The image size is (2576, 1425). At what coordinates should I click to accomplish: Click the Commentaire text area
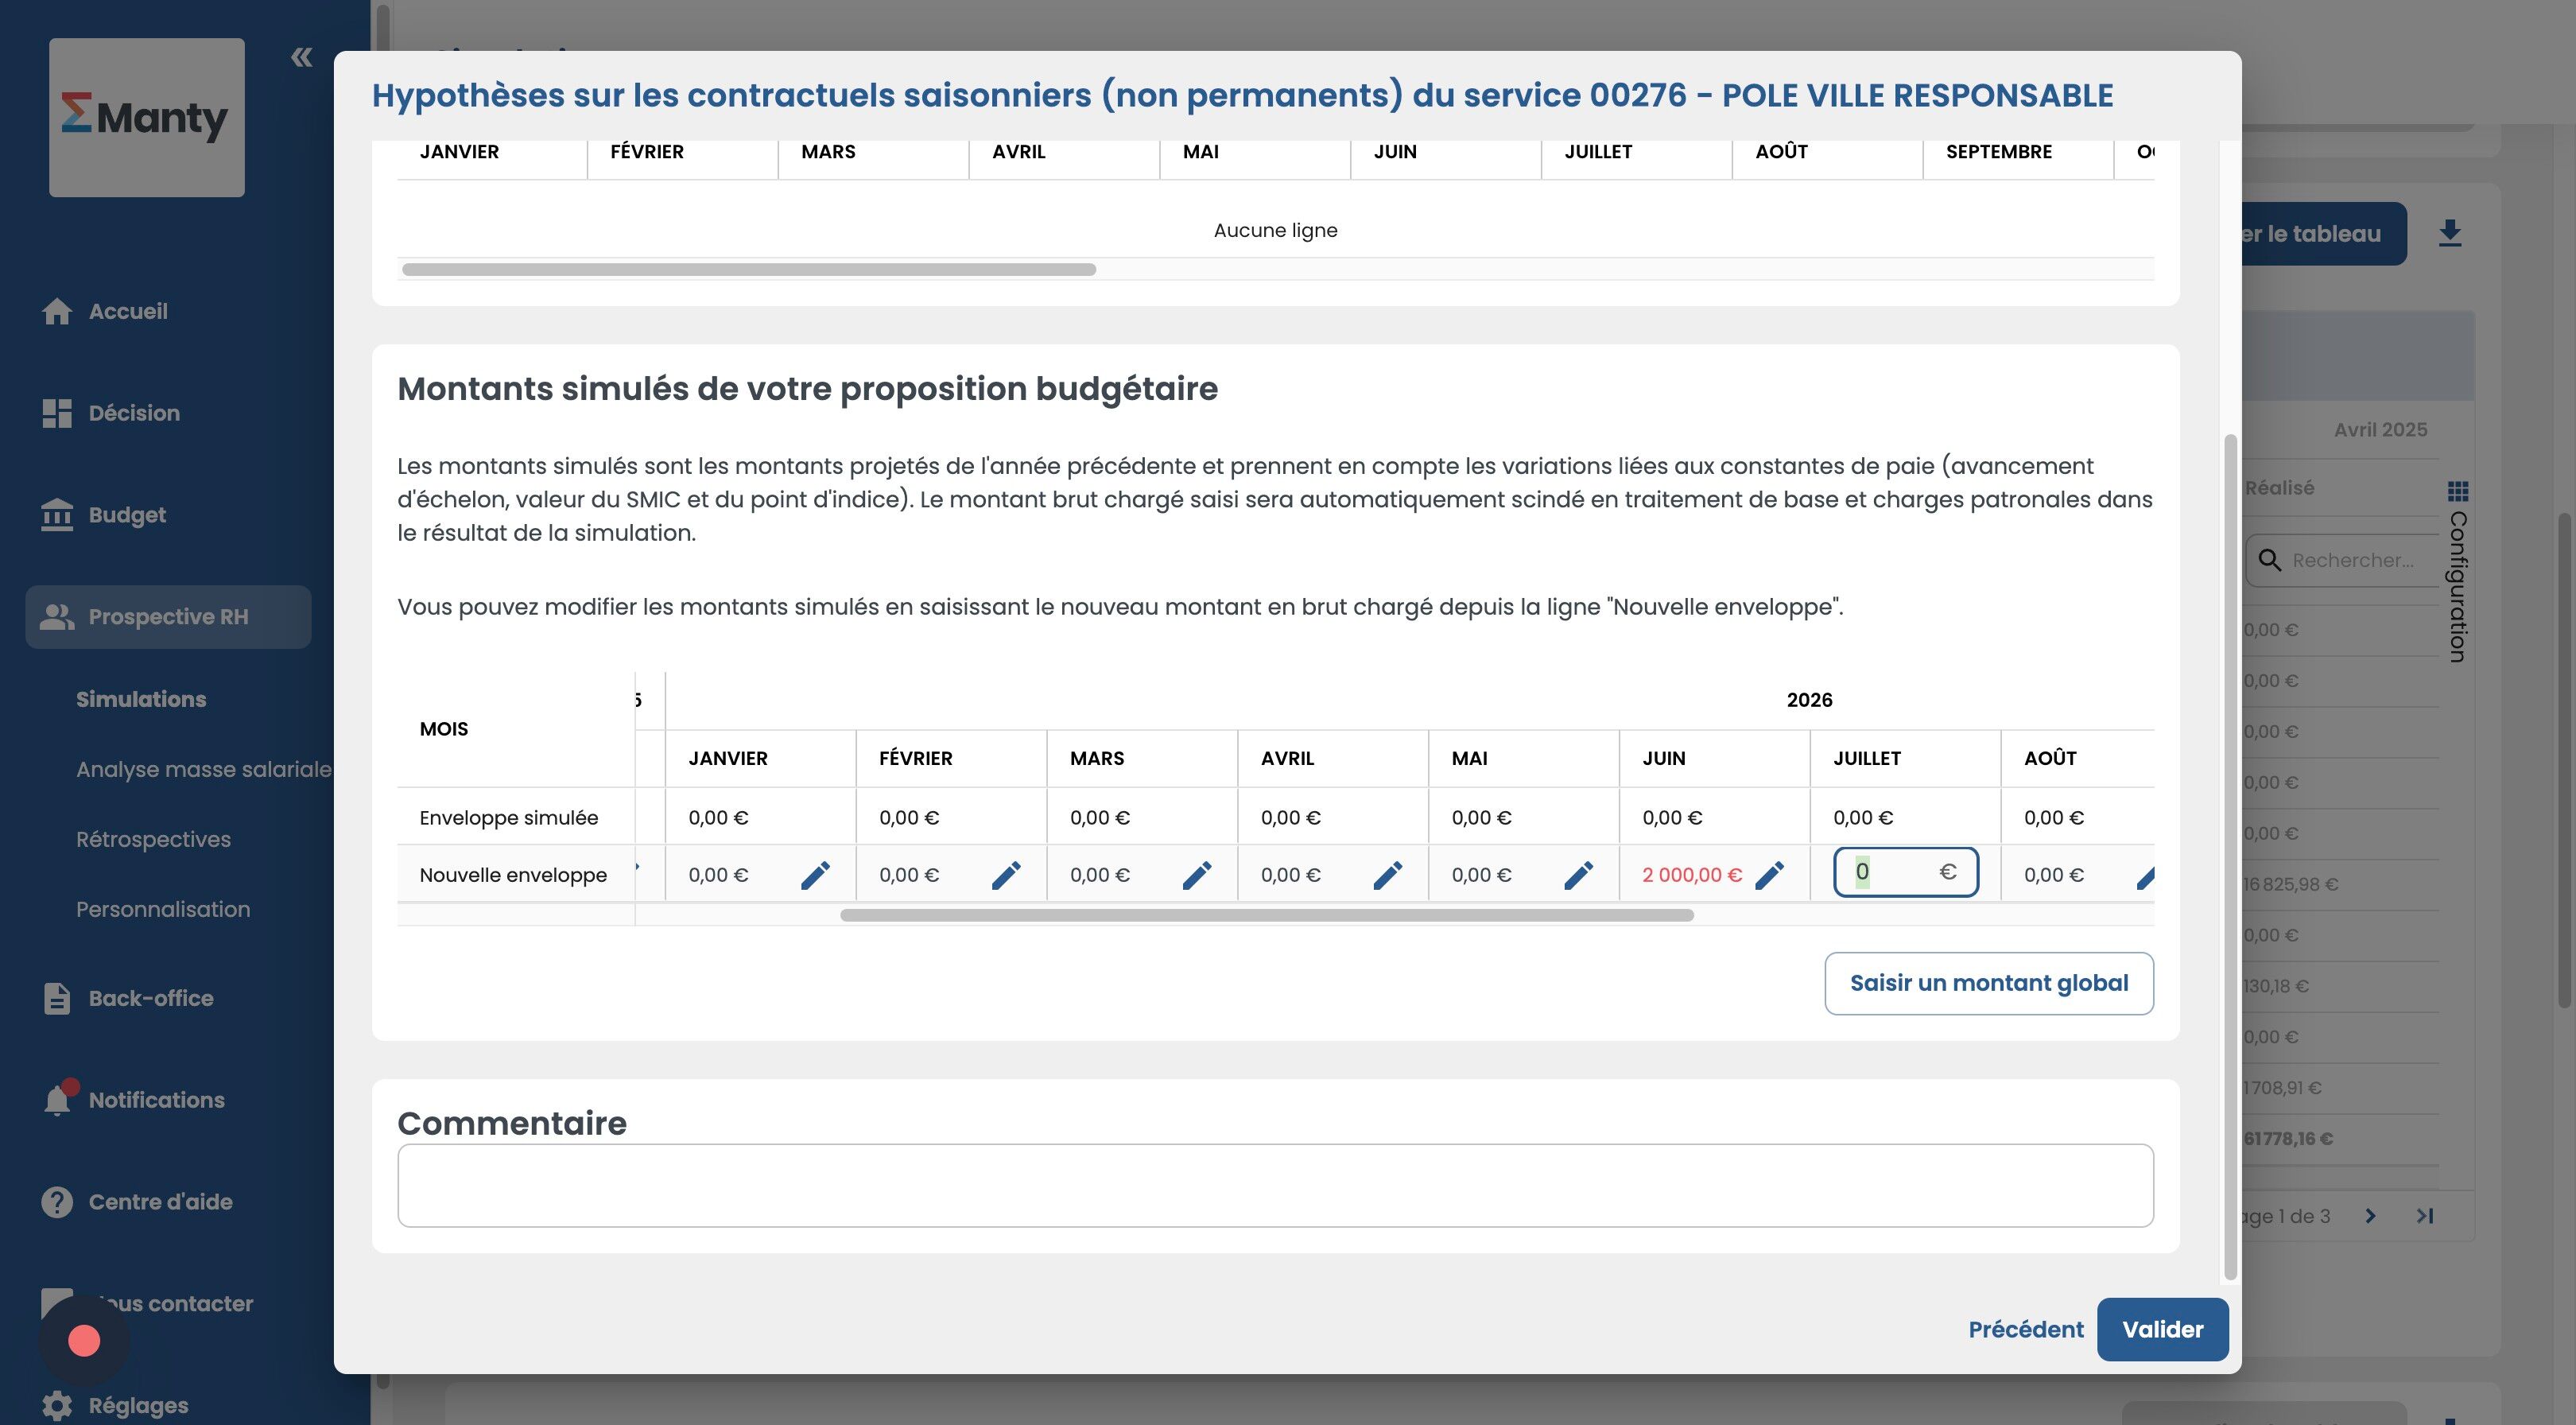[x=1274, y=1185]
